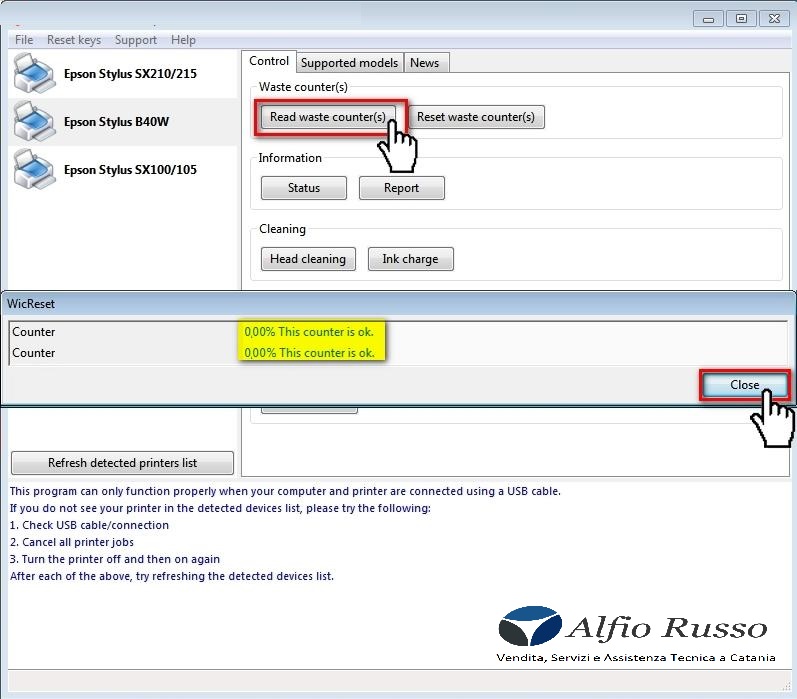Click Reset waste counter(s) button
The width and height of the screenshot is (797, 699).
click(476, 117)
